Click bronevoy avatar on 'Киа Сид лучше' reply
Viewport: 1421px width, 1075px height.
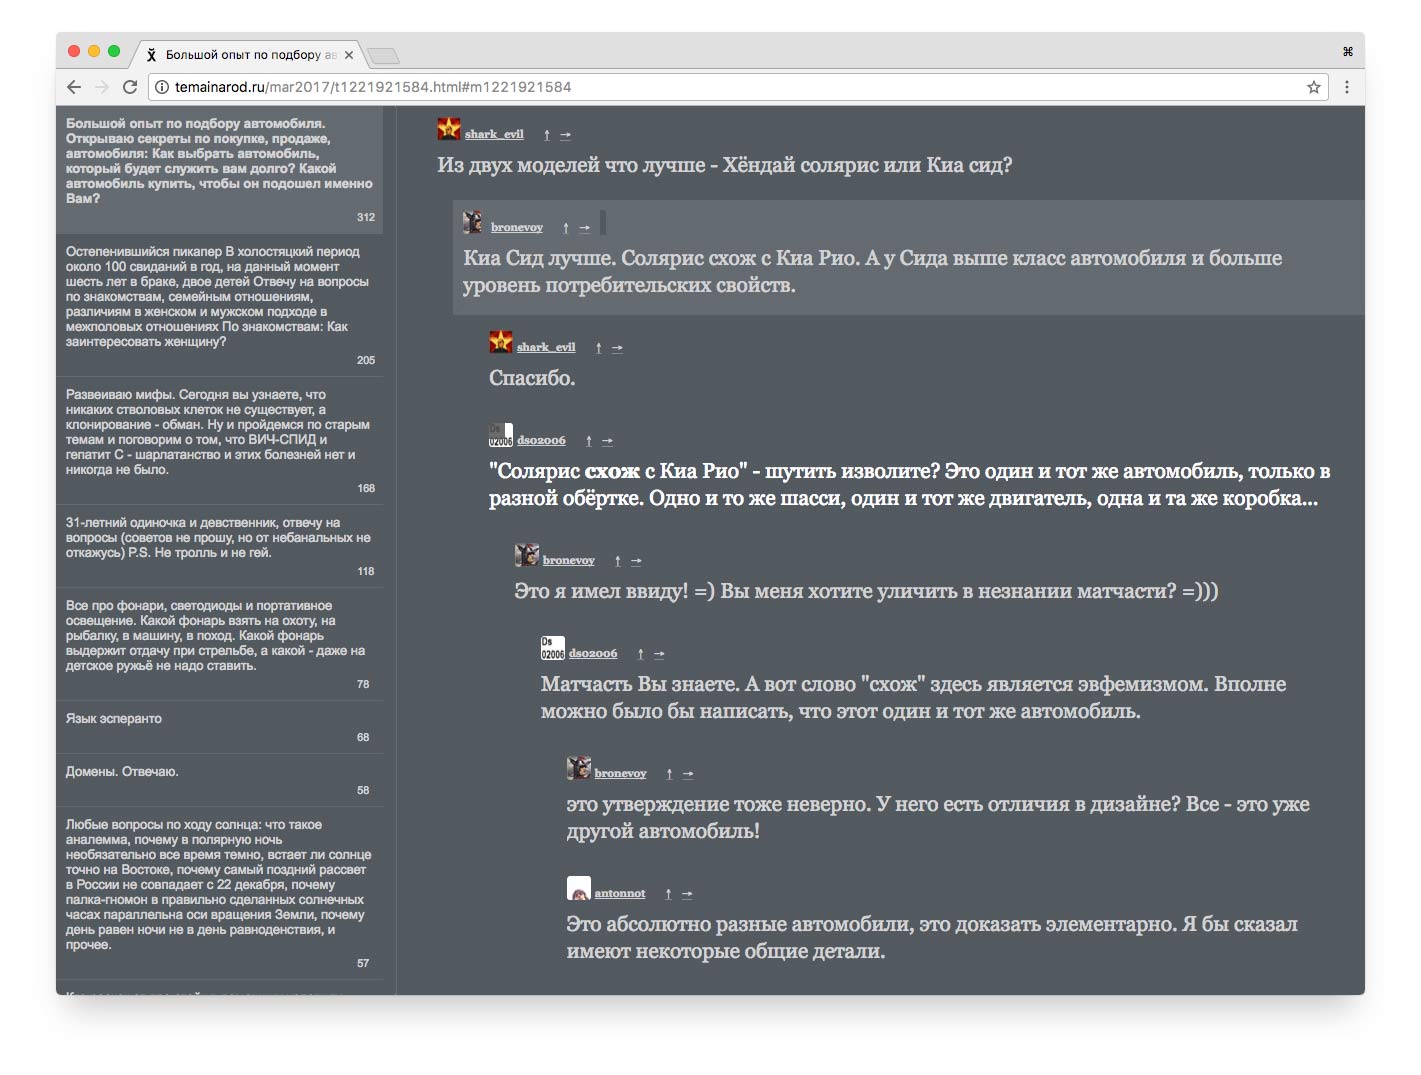(473, 222)
